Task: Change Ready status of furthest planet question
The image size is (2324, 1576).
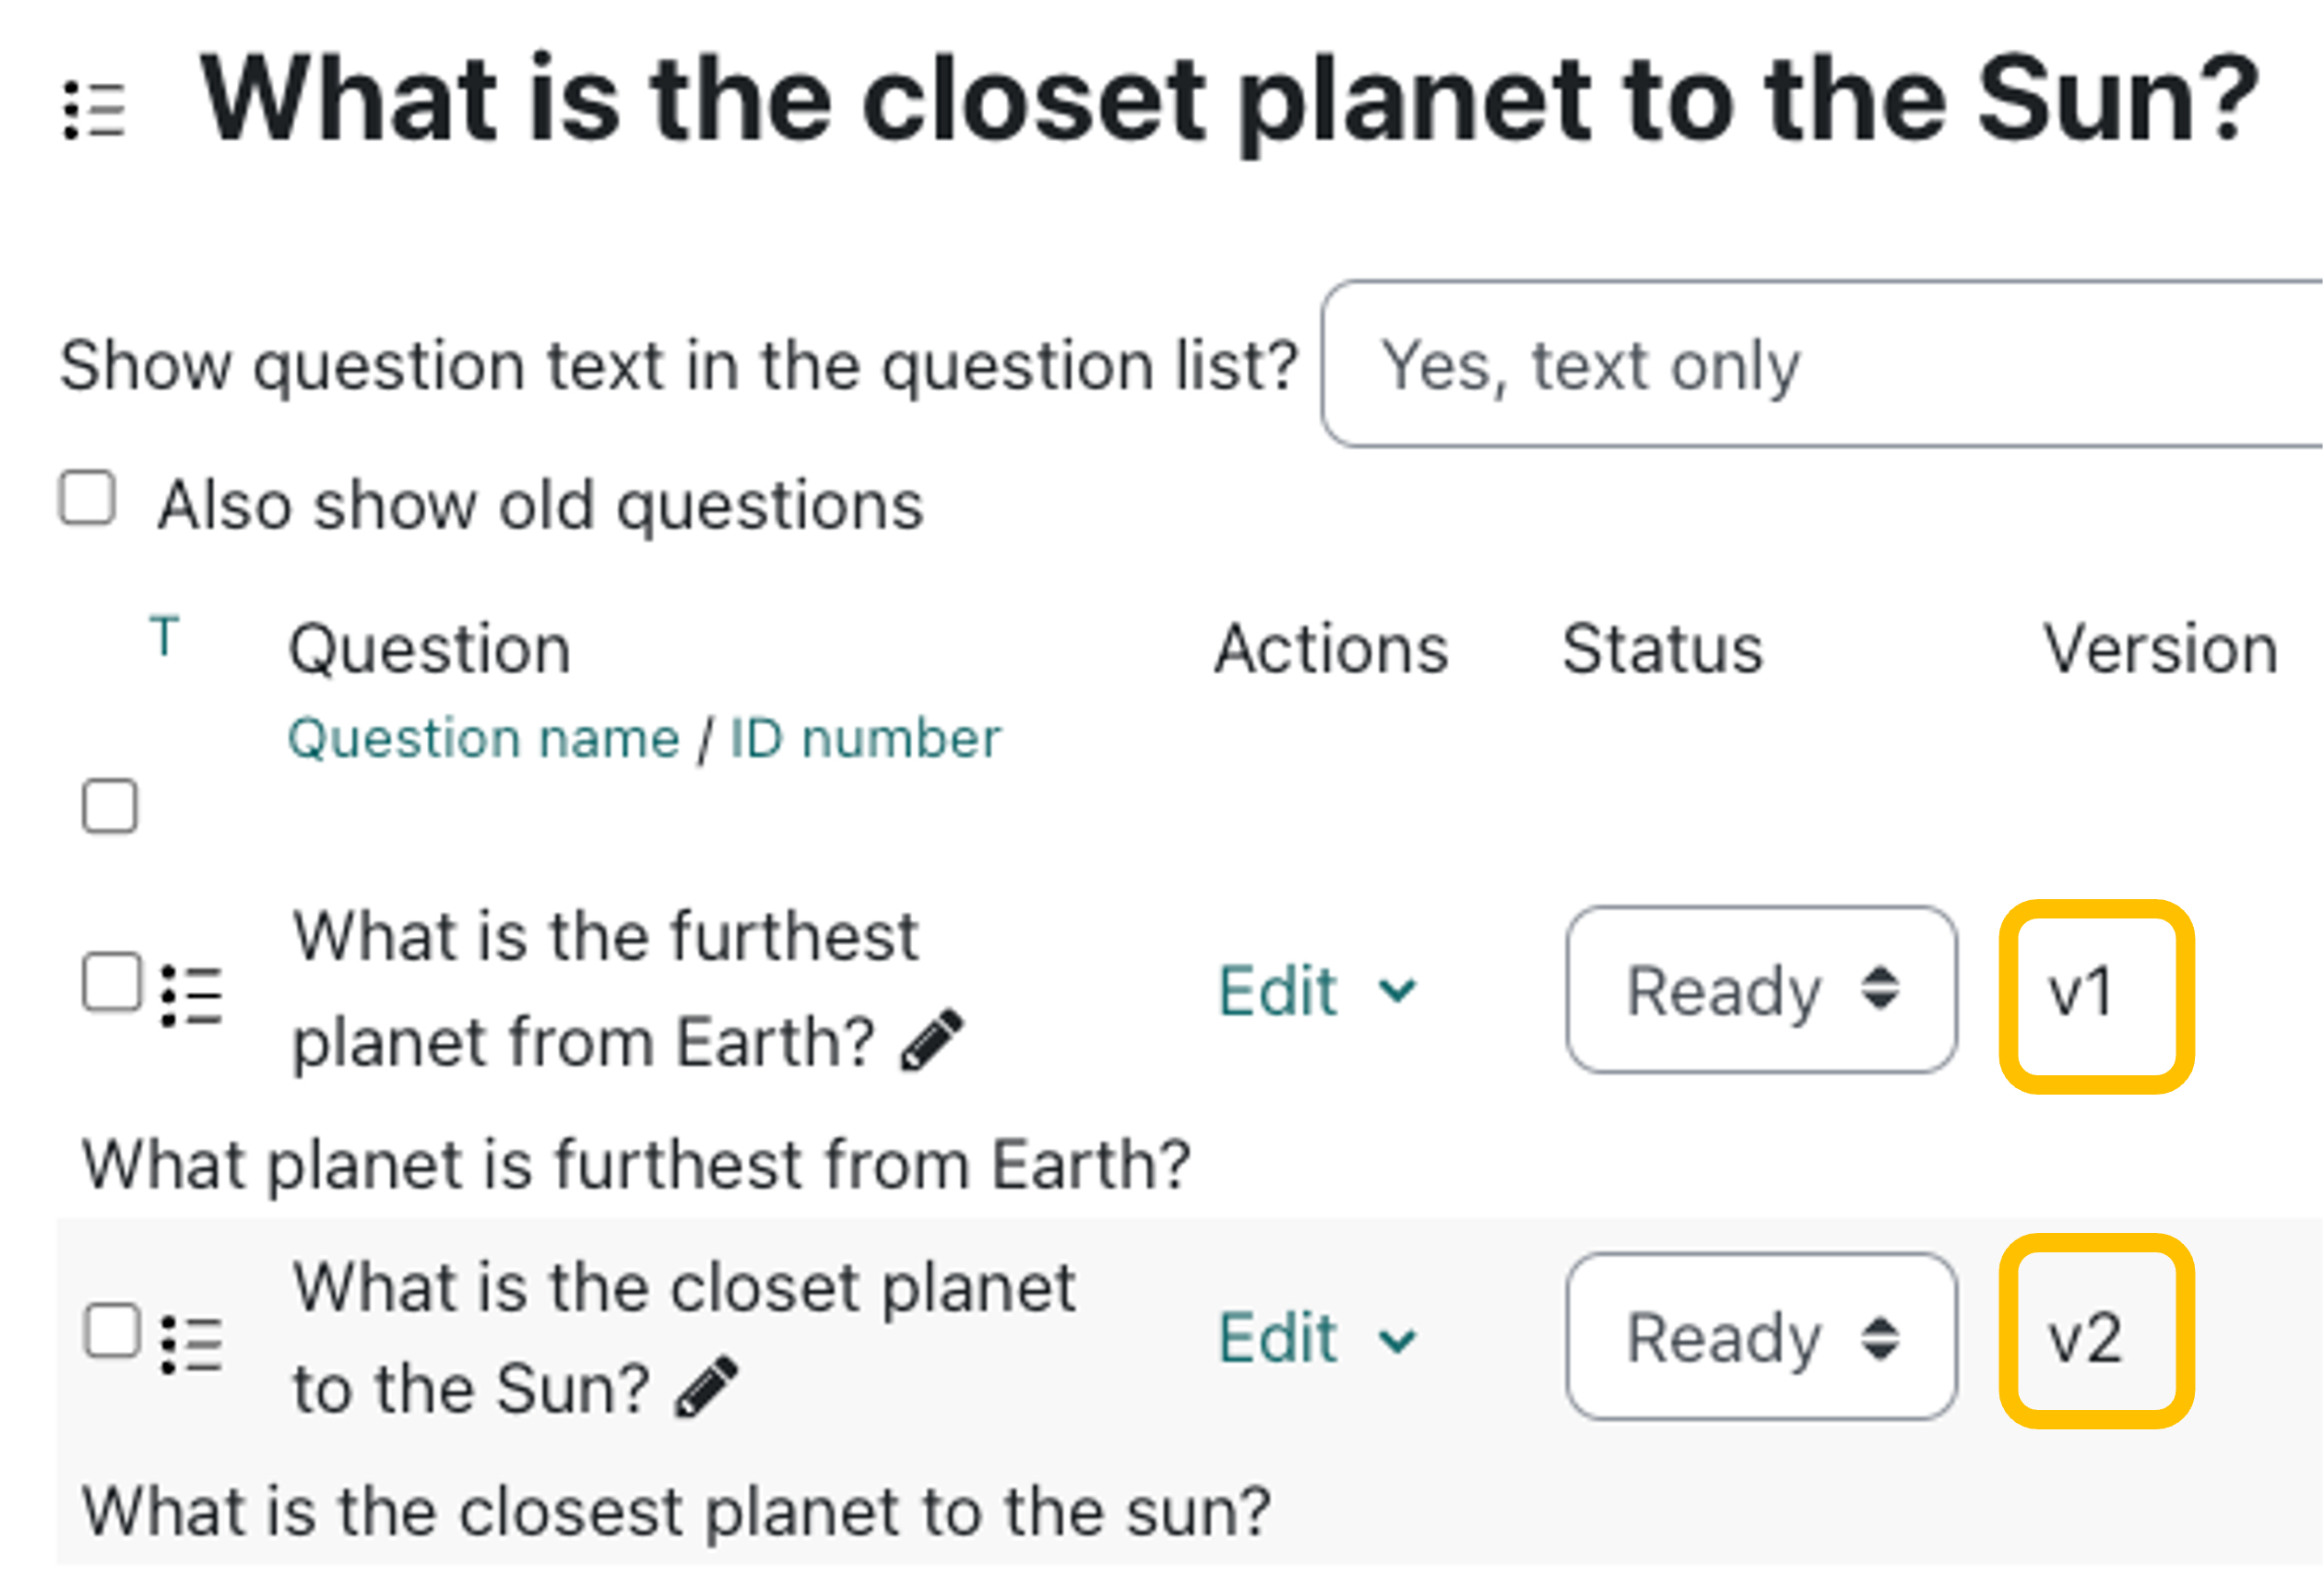Action: pyautogui.click(x=1761, y=991)
